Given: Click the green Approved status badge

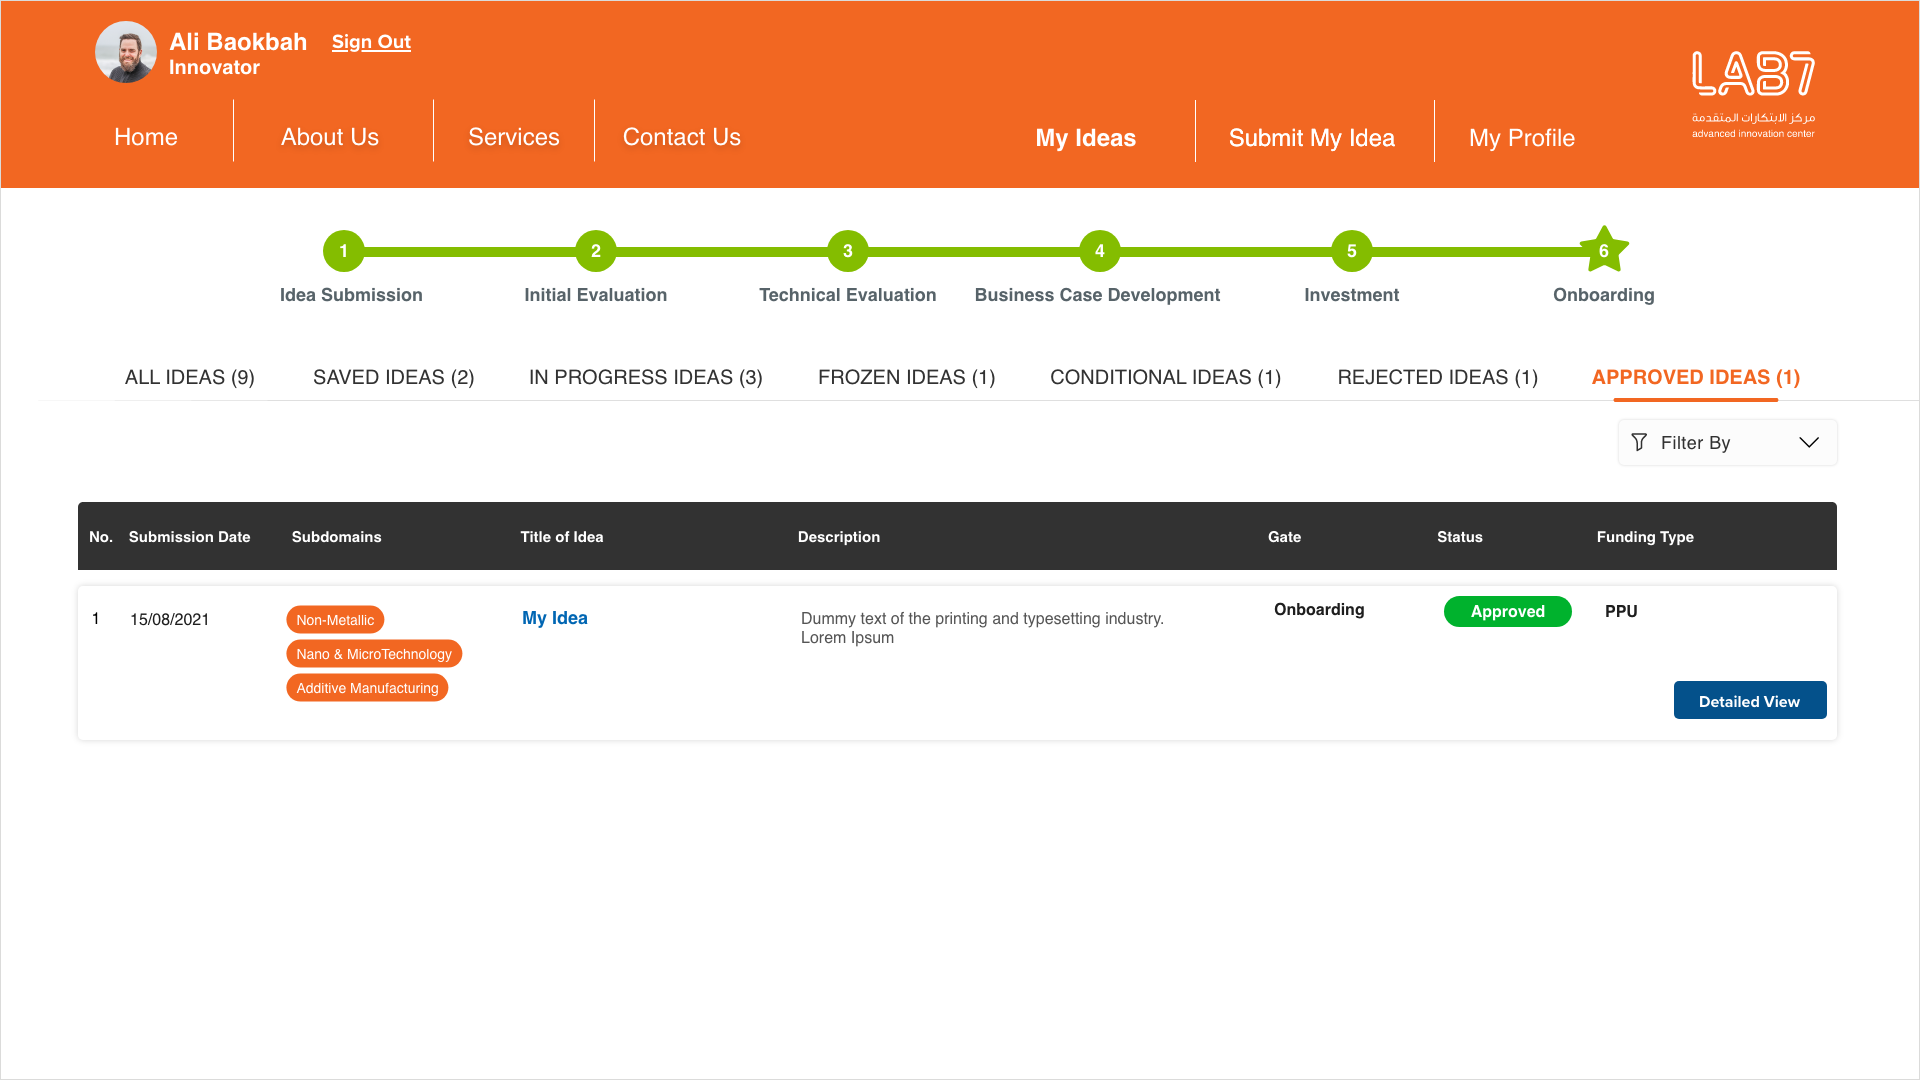Looking at the screenshot, I should point(1507,611).
